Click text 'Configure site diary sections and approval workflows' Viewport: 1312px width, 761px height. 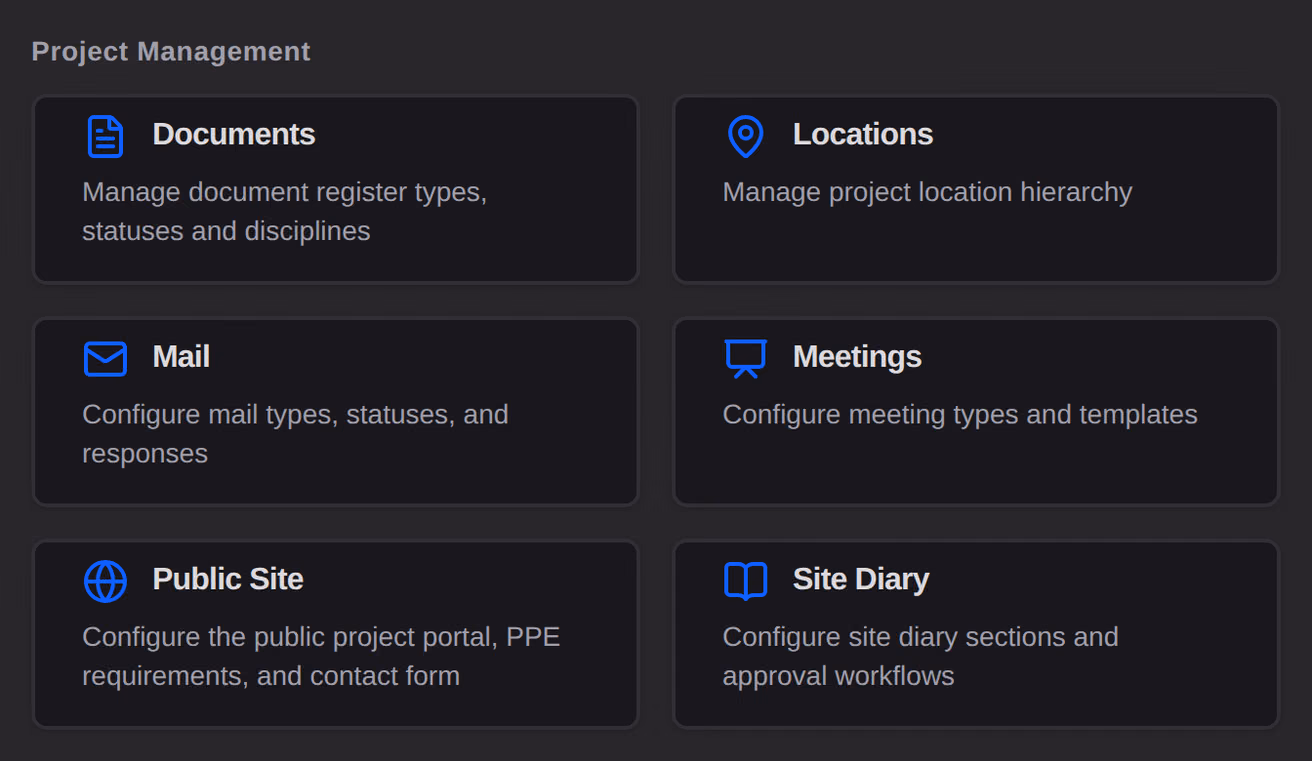pyautogui.click(x=920, y=656)
